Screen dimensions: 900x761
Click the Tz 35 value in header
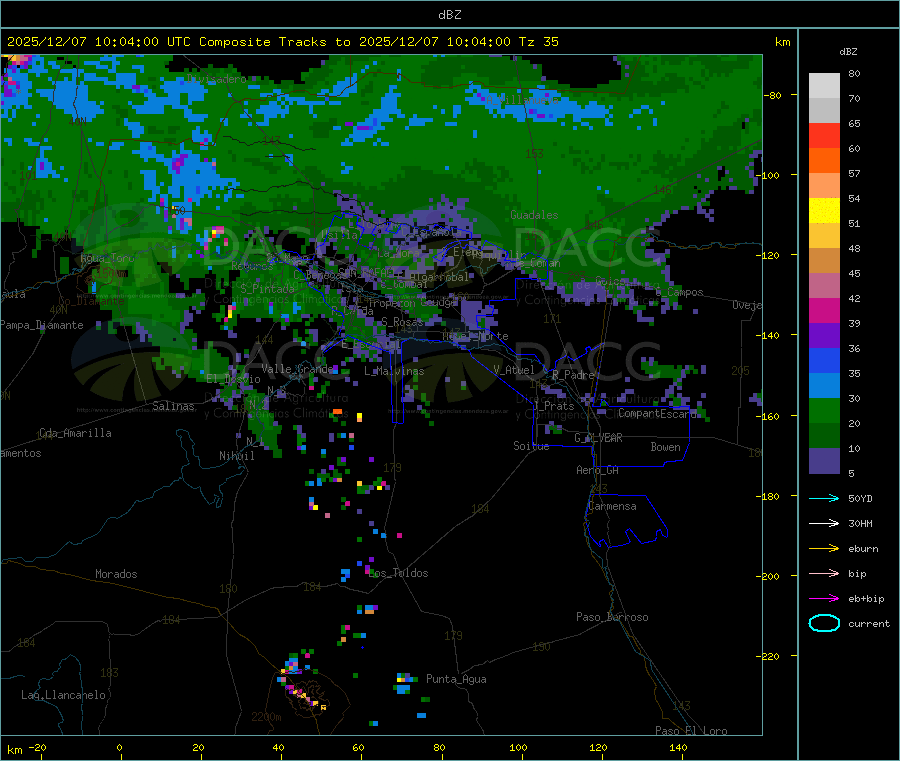[538, 42]
